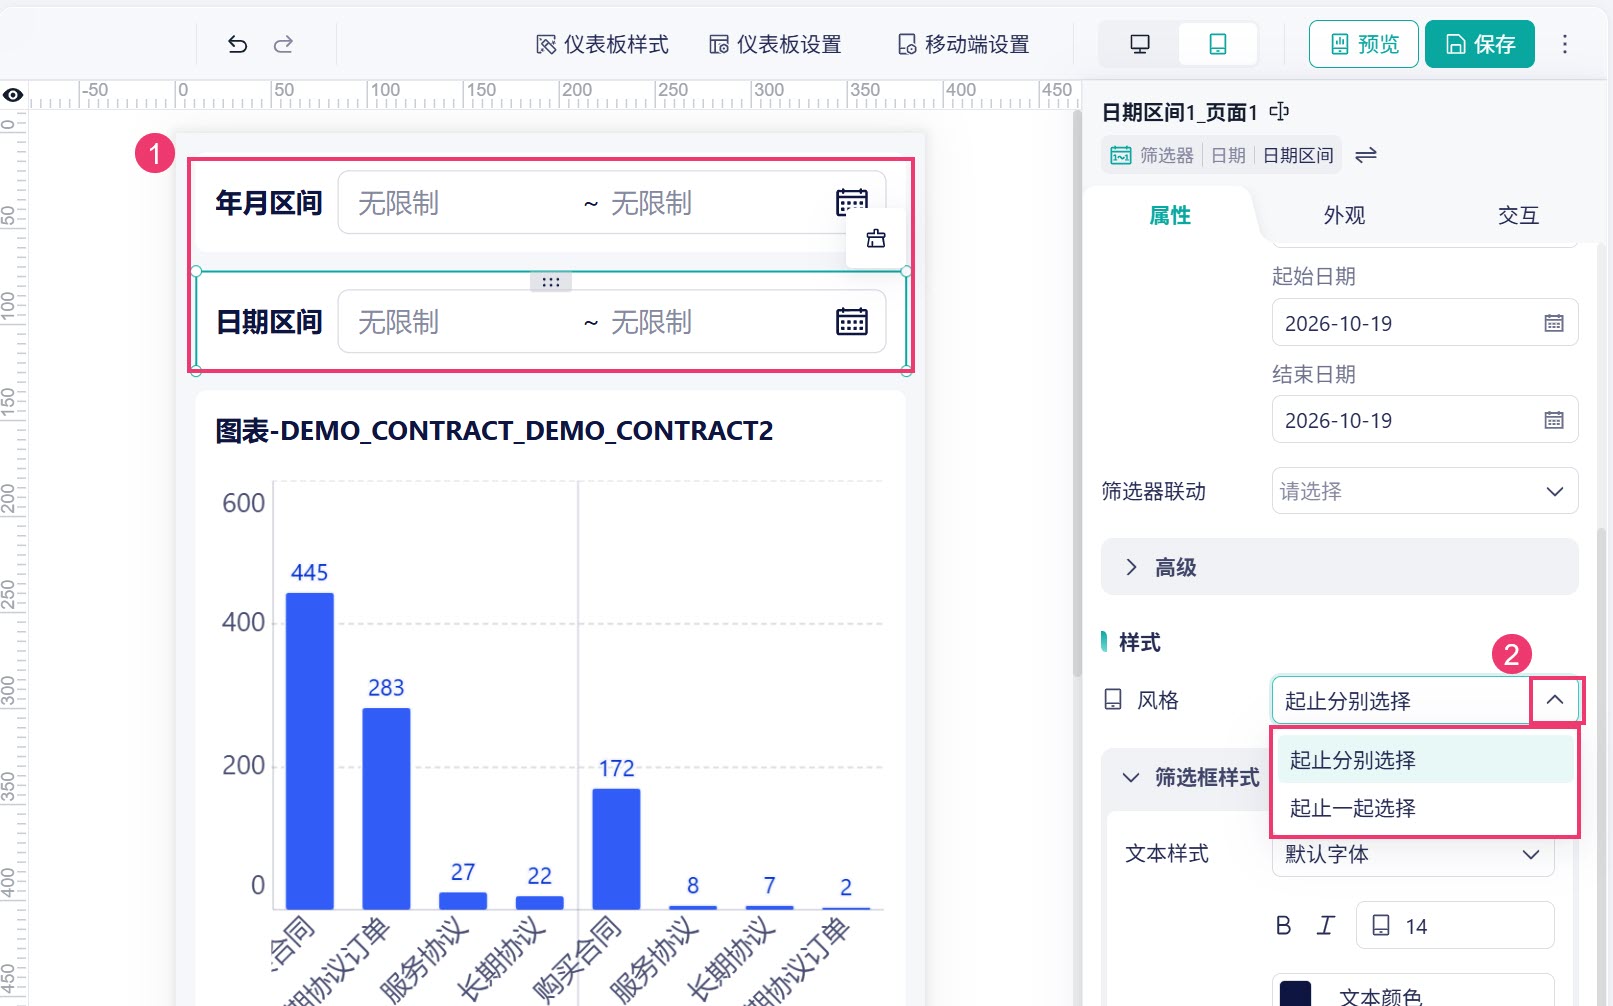Expand the 高级 section
The width and height of the screenshot is (1613, 1006).
point(1340,567)
